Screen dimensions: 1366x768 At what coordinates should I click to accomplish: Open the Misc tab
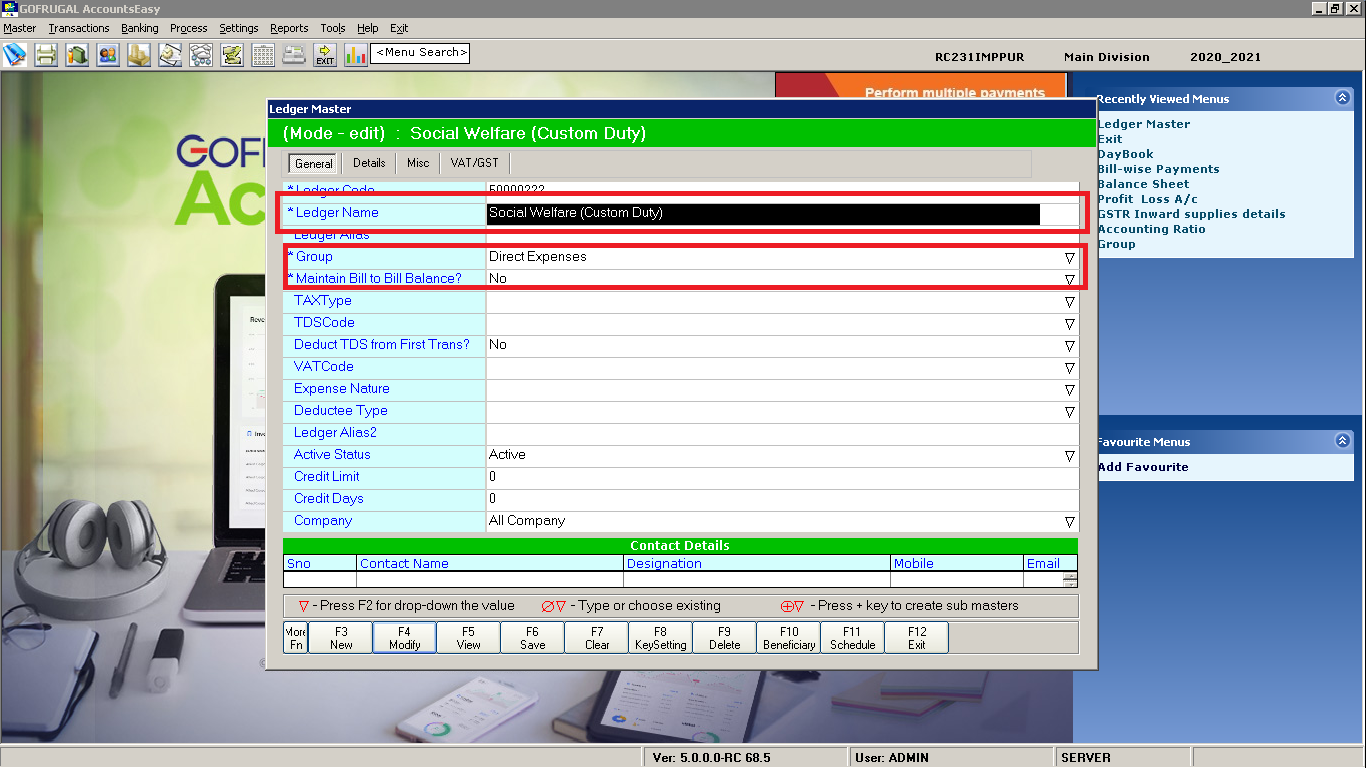click(x=418, y=163)
